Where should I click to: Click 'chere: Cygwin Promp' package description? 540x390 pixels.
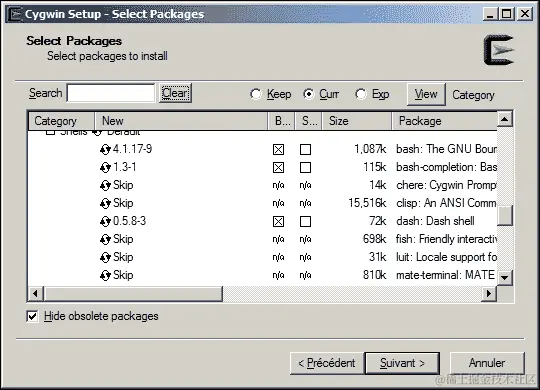click(446, 185)
